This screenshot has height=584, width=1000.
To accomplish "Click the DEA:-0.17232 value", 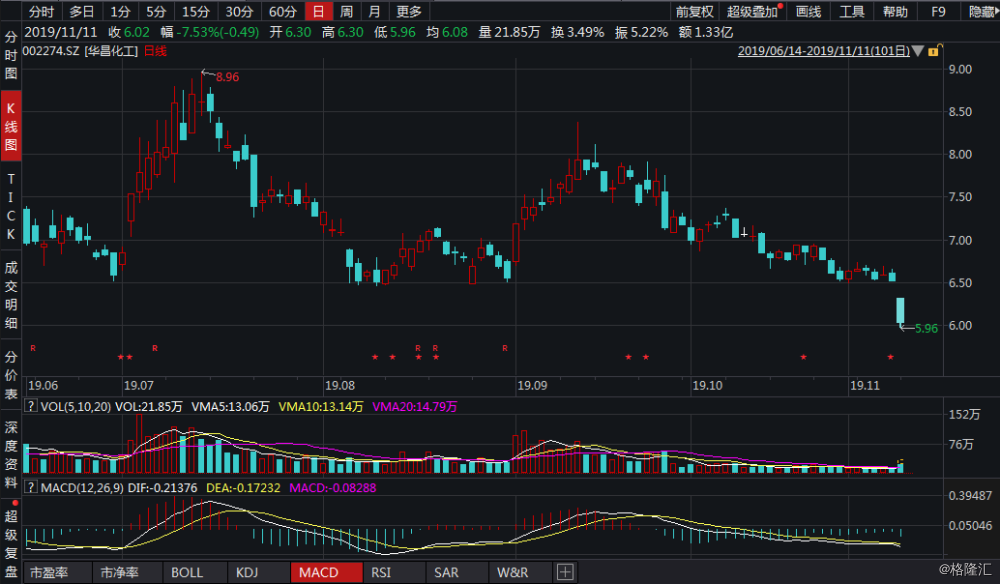I will coord(243,488).
